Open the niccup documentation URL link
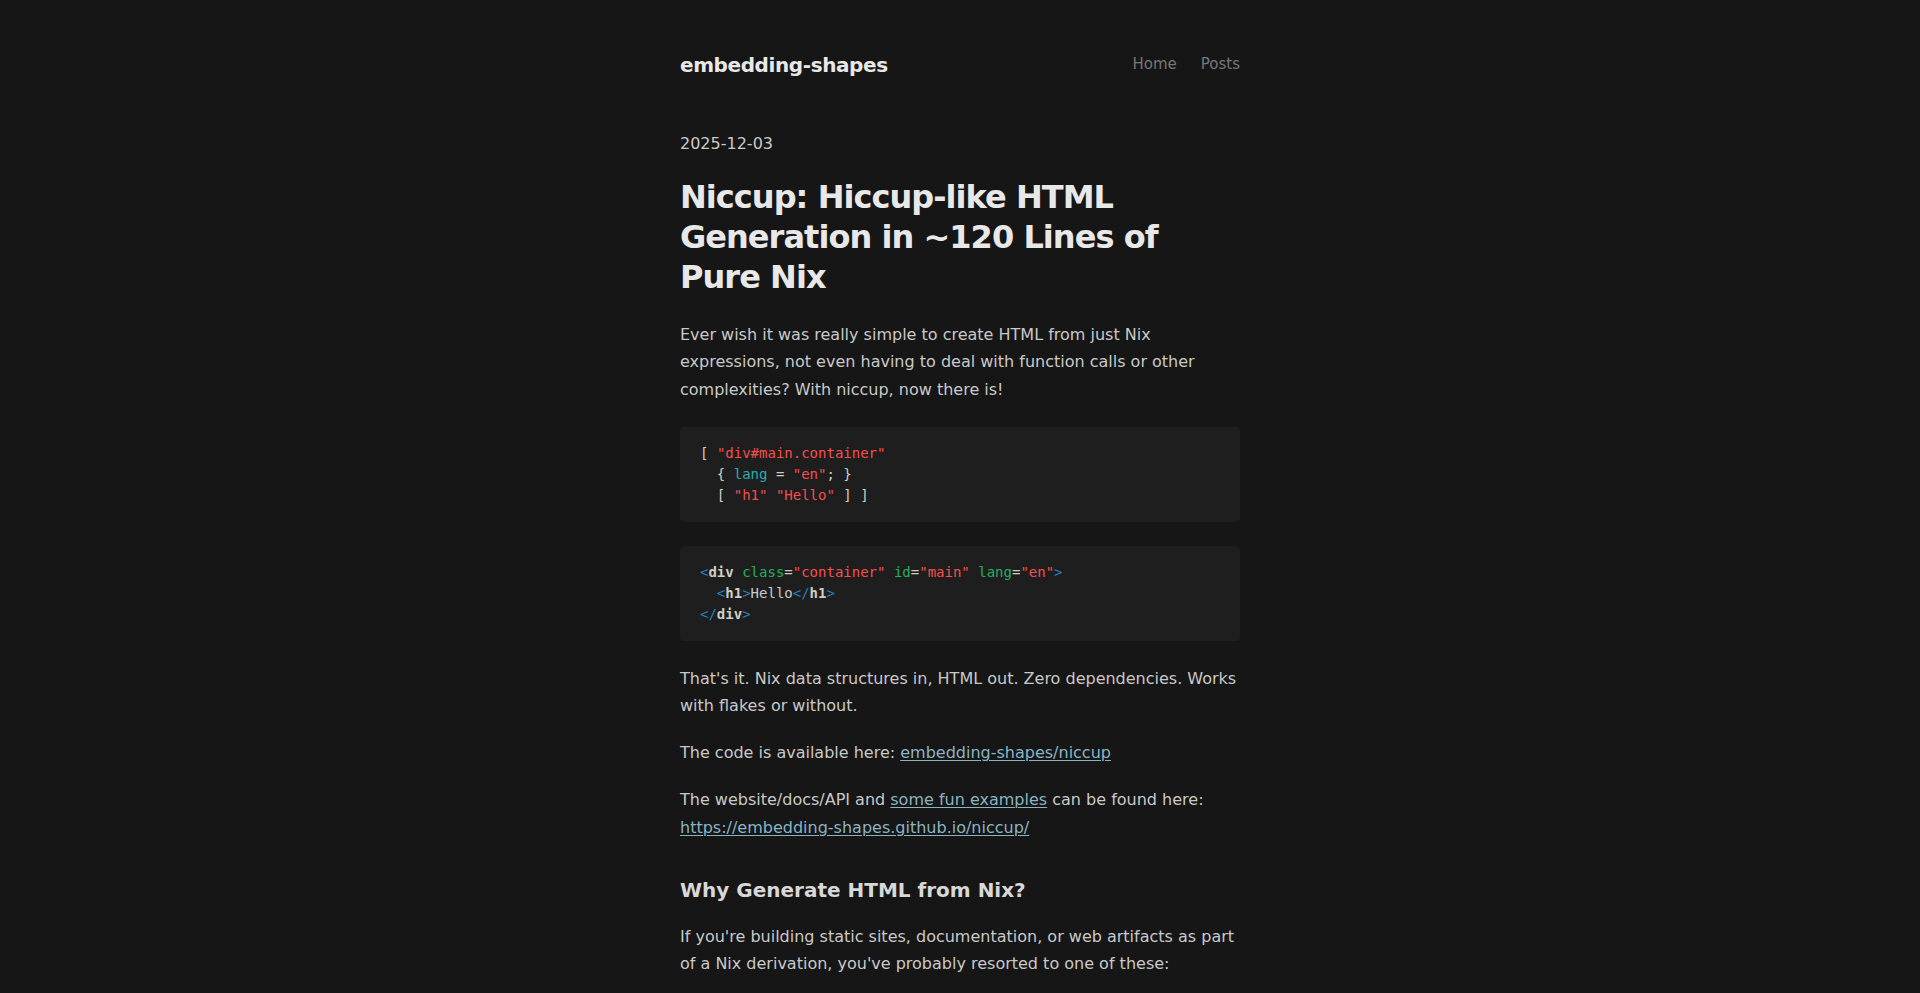1920x993 pixels. [854, 827]
